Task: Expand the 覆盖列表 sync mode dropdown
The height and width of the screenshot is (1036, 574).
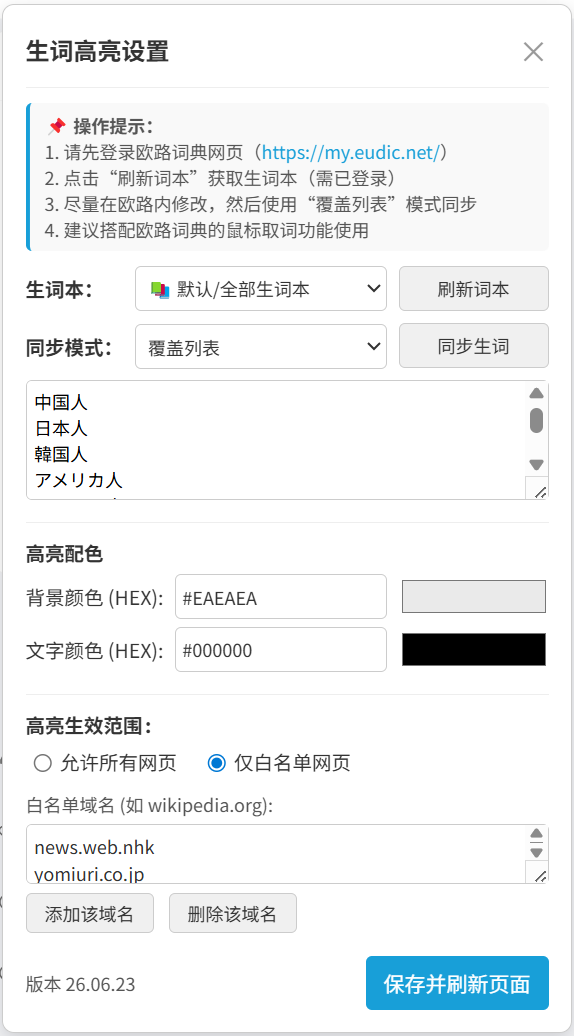Action: (261, 346)
